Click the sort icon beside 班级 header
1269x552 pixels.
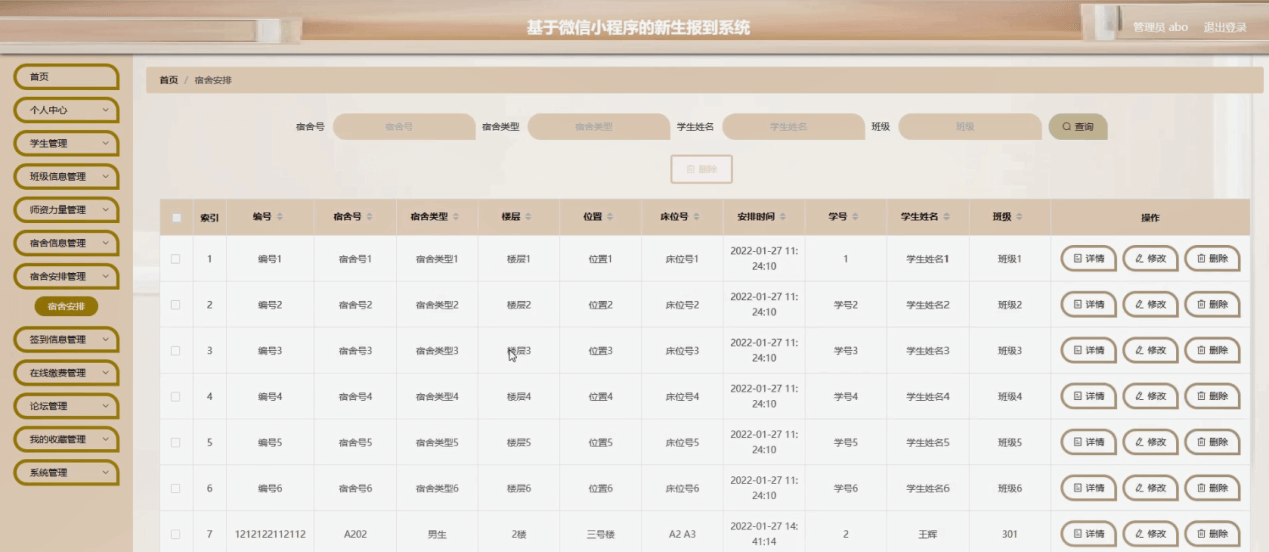coord(1020,217)
